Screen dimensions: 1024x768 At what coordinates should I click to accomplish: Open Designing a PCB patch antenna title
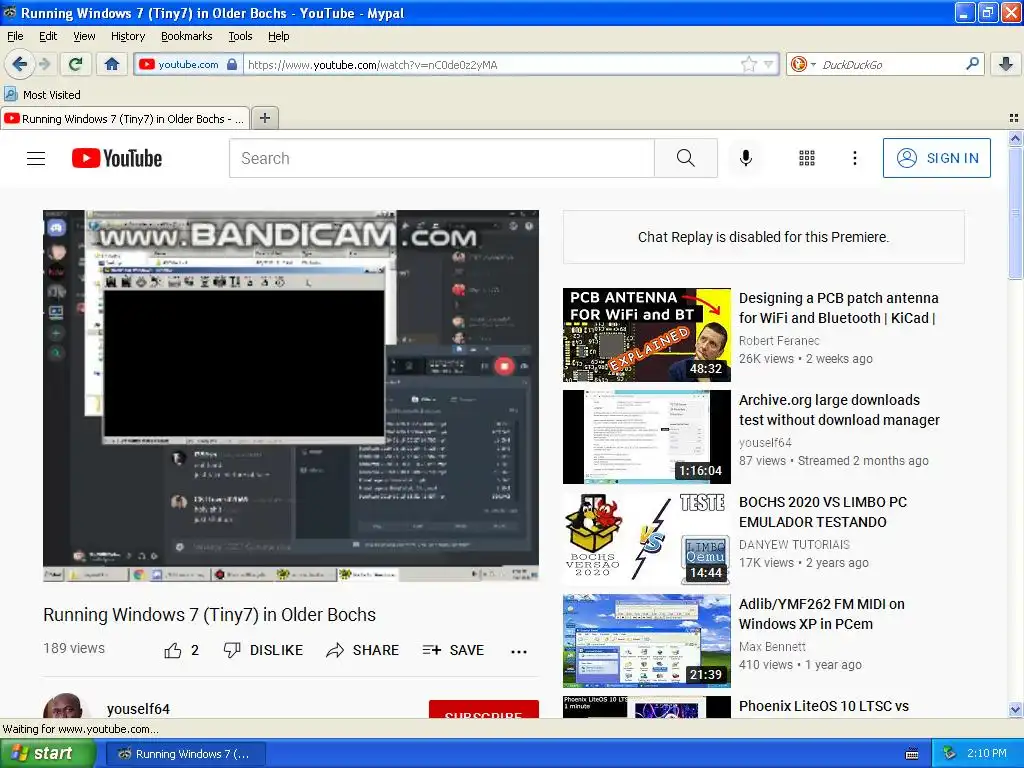[x=839, y=308]
